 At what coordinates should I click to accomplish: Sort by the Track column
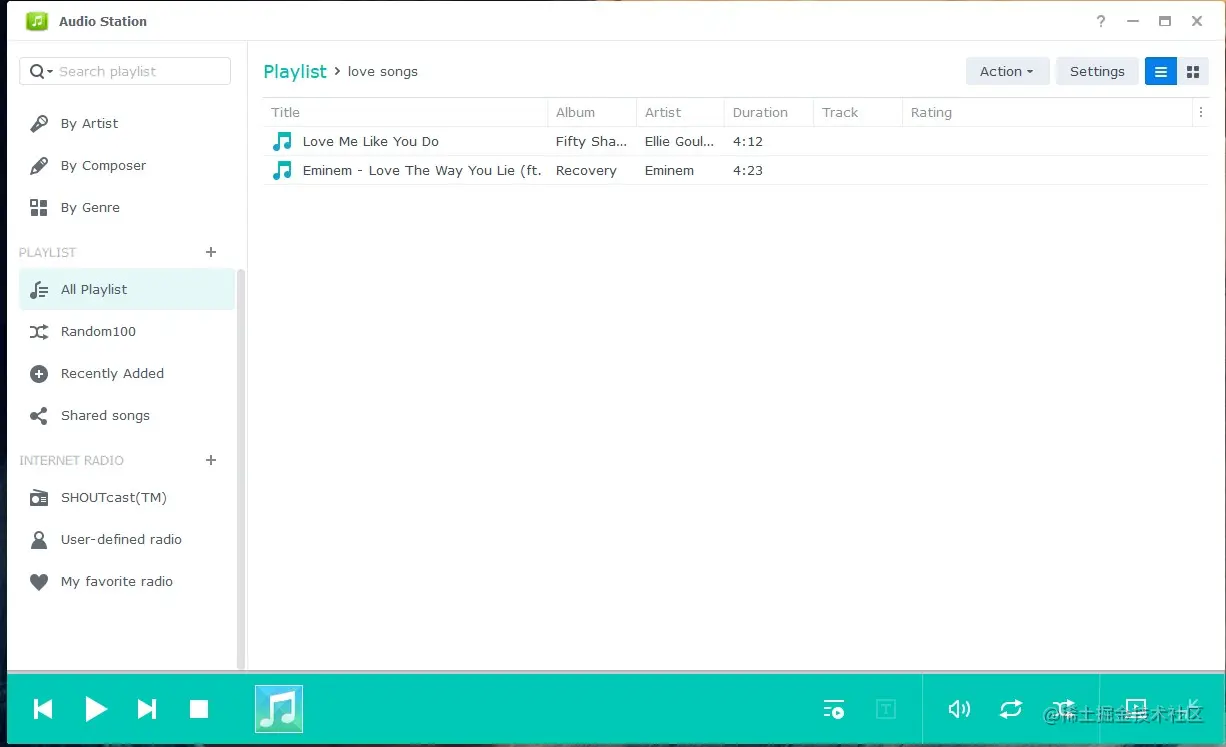pyautogui.click(x=858, y=112)
